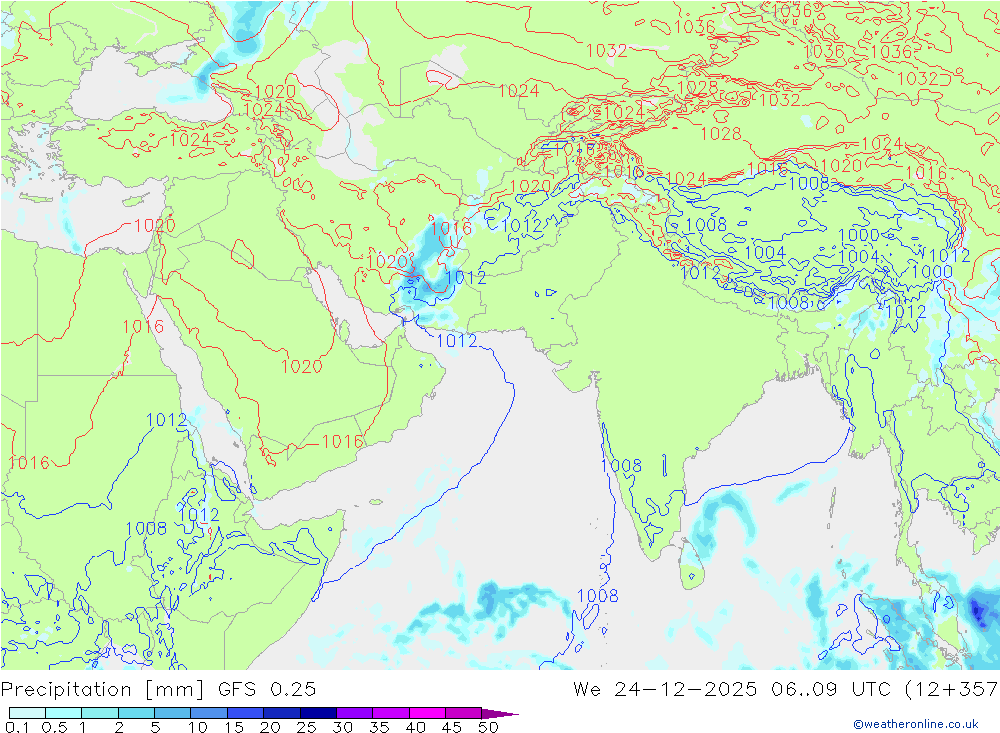Click the '10' legend scale label
1000x733 pixels.
point(198,727)
